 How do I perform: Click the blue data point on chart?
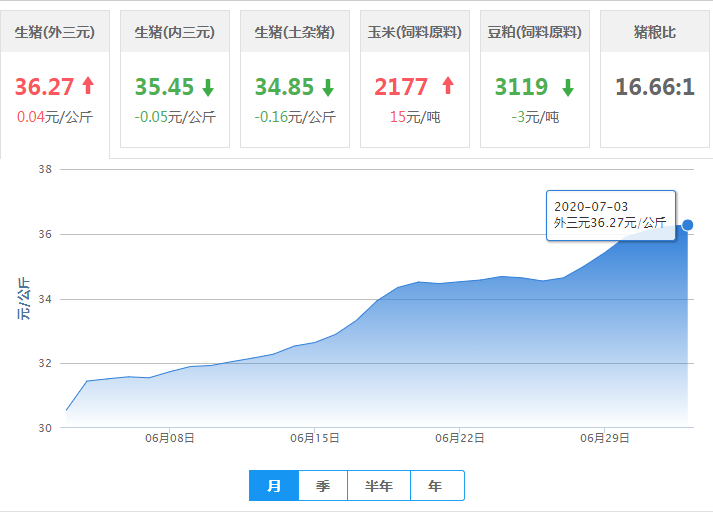tap(687, 225)
